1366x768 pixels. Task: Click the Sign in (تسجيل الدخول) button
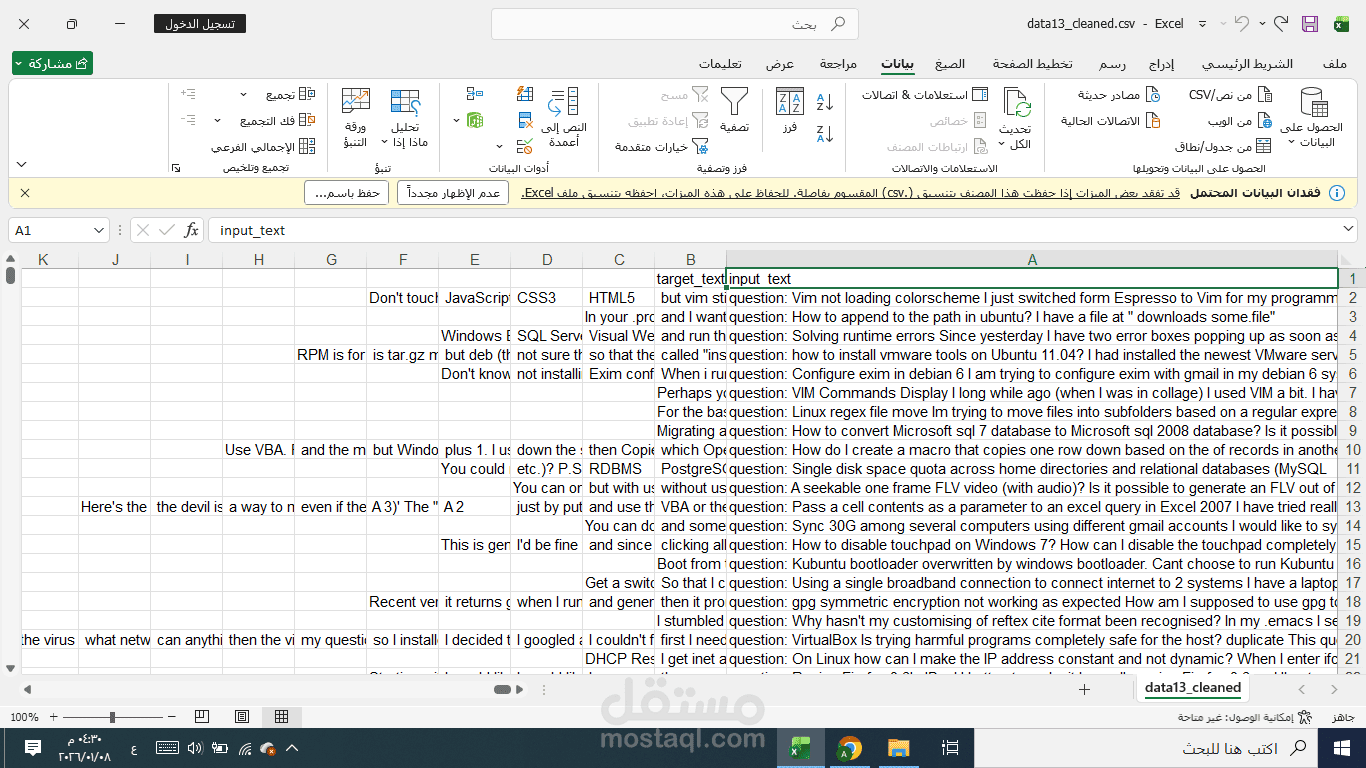(200, 23)
